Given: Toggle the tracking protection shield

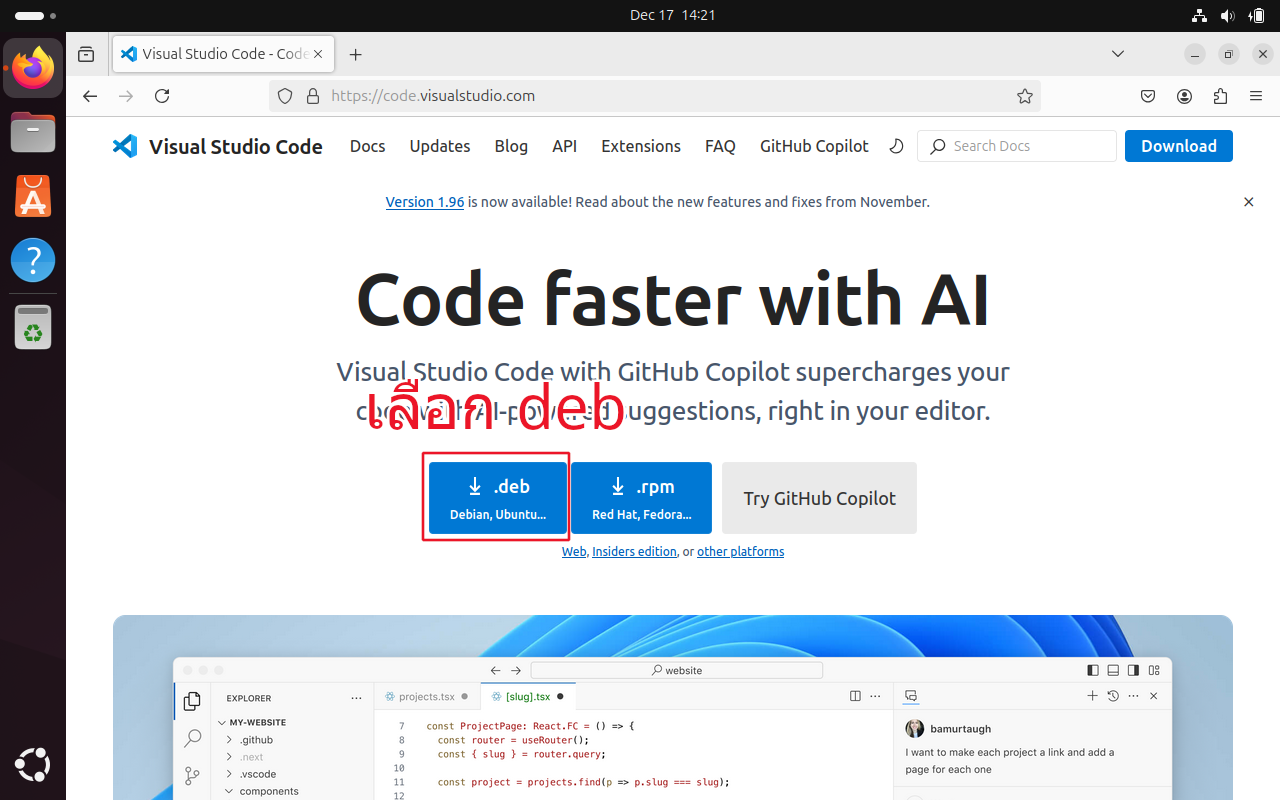Looking at the screenshot, I should tap(285, 96).
